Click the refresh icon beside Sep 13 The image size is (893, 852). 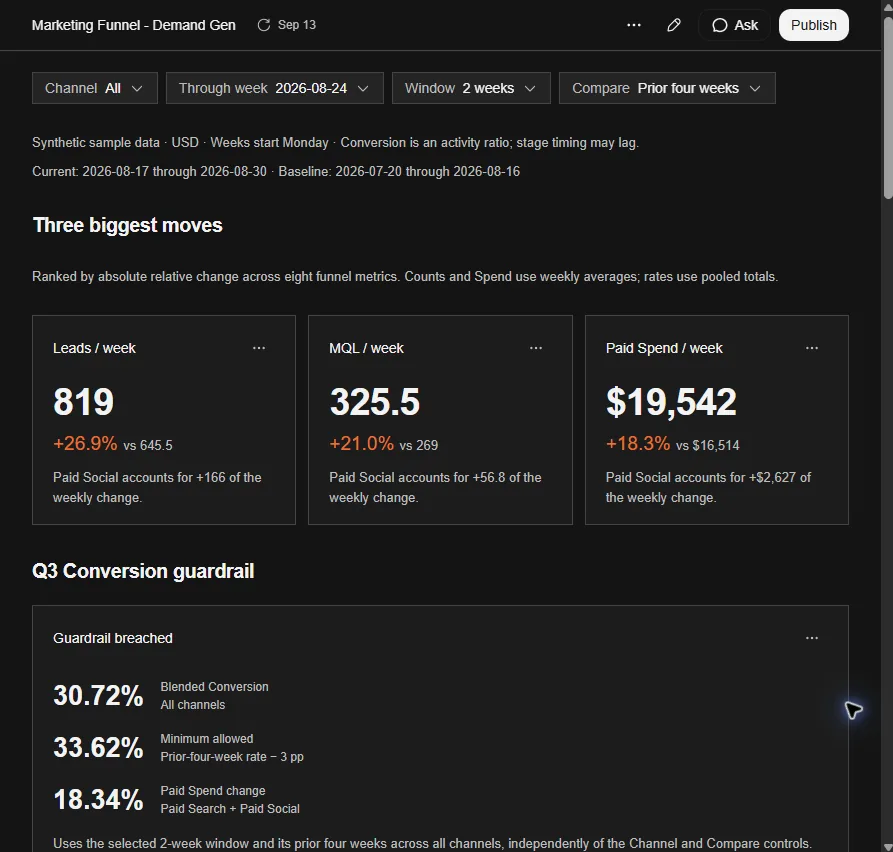(264, 25)
